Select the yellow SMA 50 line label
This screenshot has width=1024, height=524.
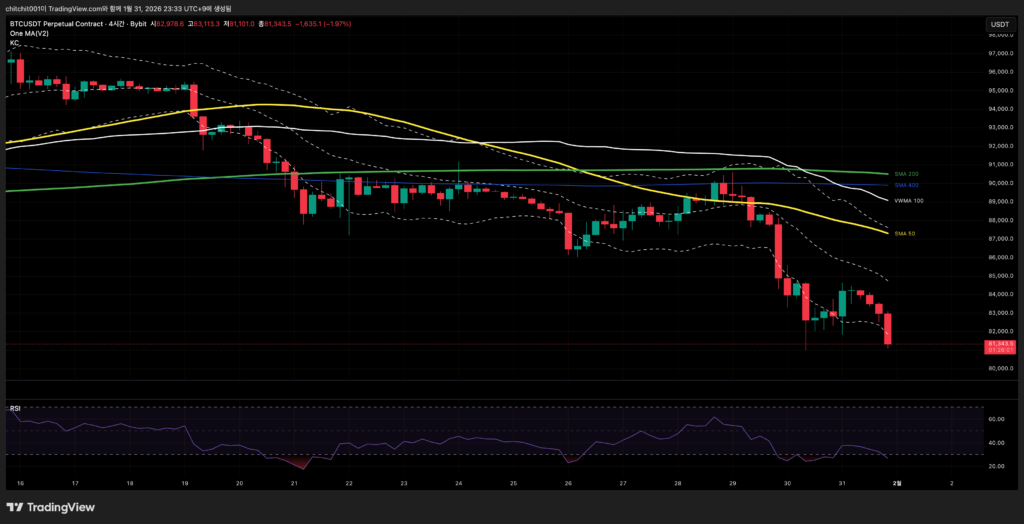tap(904, 233)
